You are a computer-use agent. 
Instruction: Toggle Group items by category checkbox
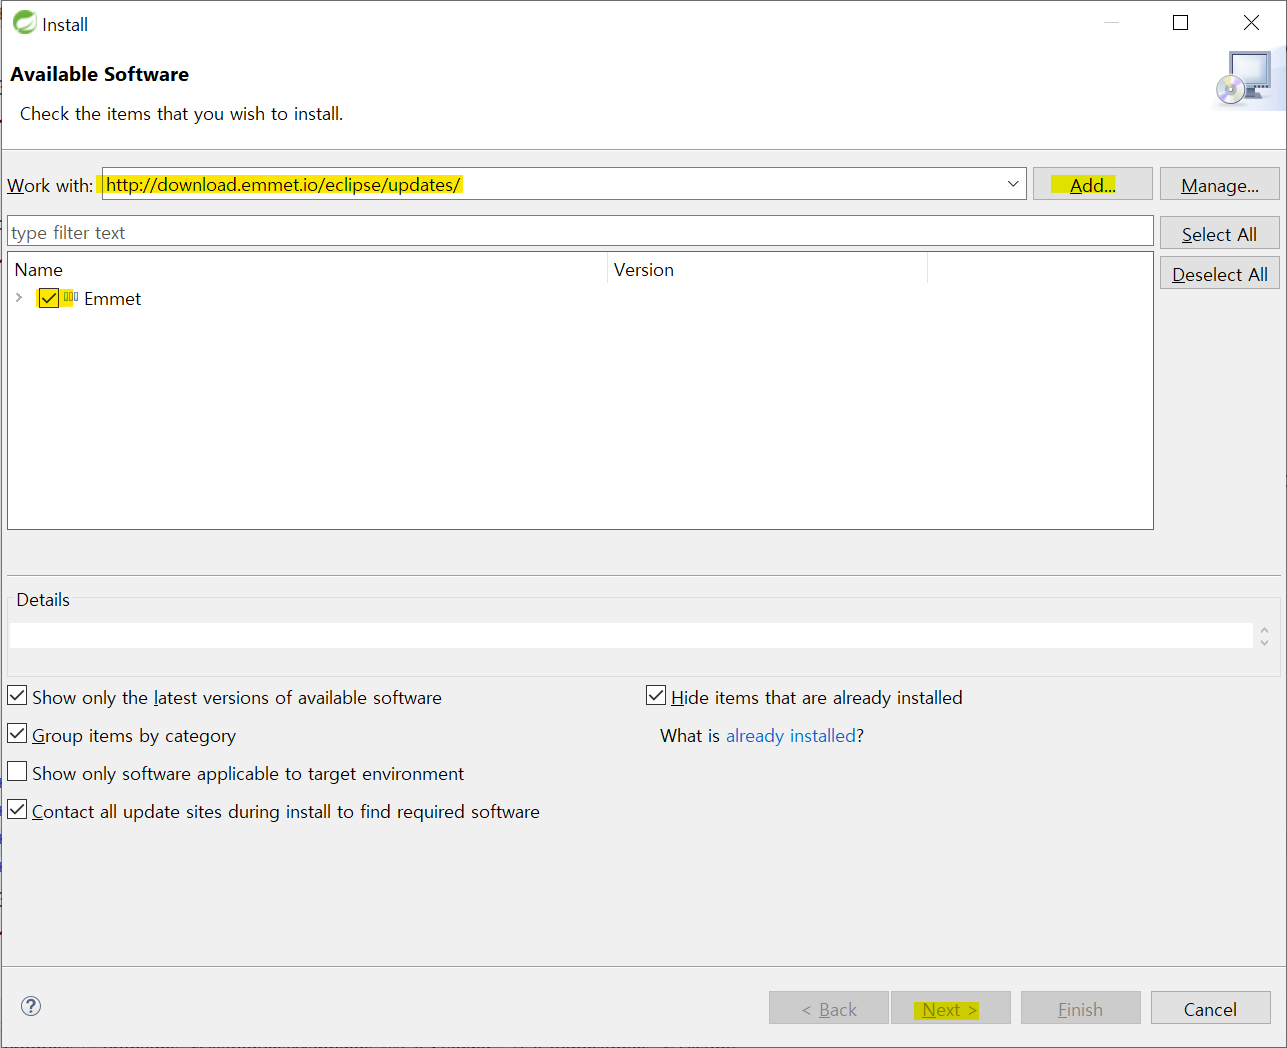click(17, 734)
